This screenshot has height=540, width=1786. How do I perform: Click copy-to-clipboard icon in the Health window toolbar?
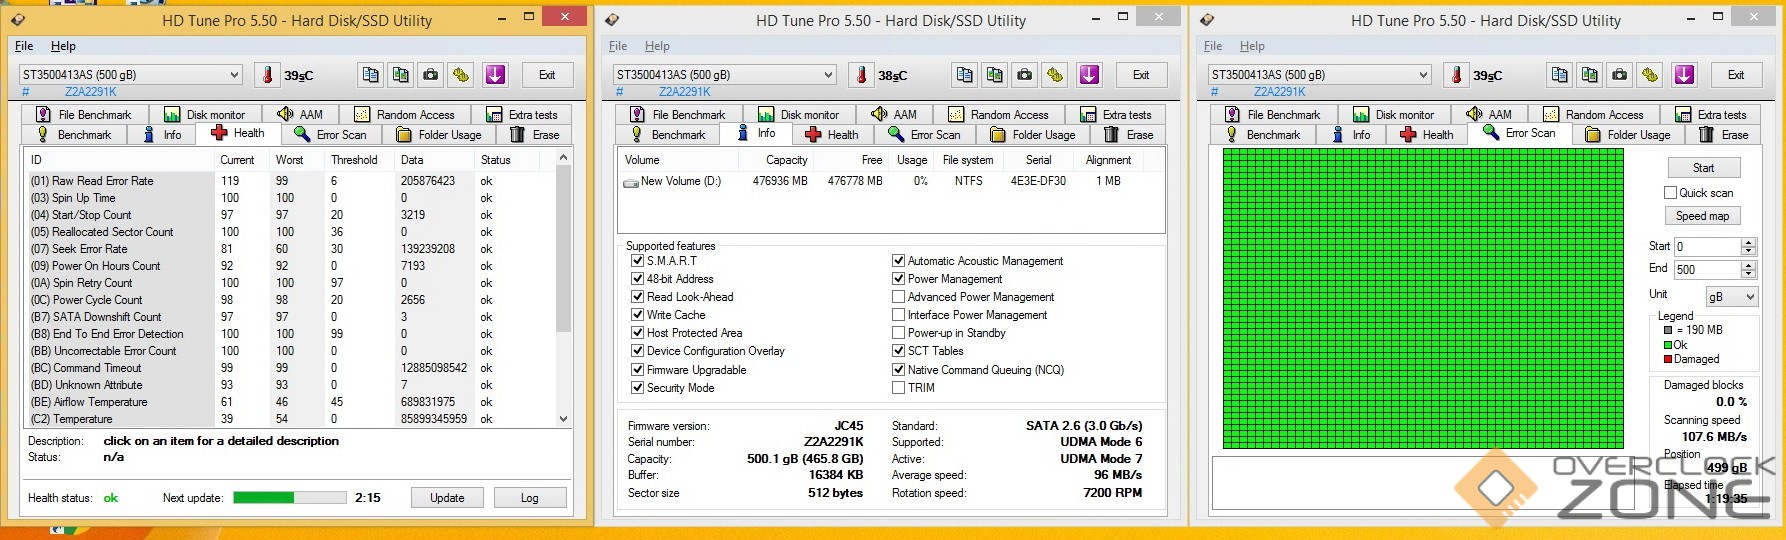tap(370, 75)
